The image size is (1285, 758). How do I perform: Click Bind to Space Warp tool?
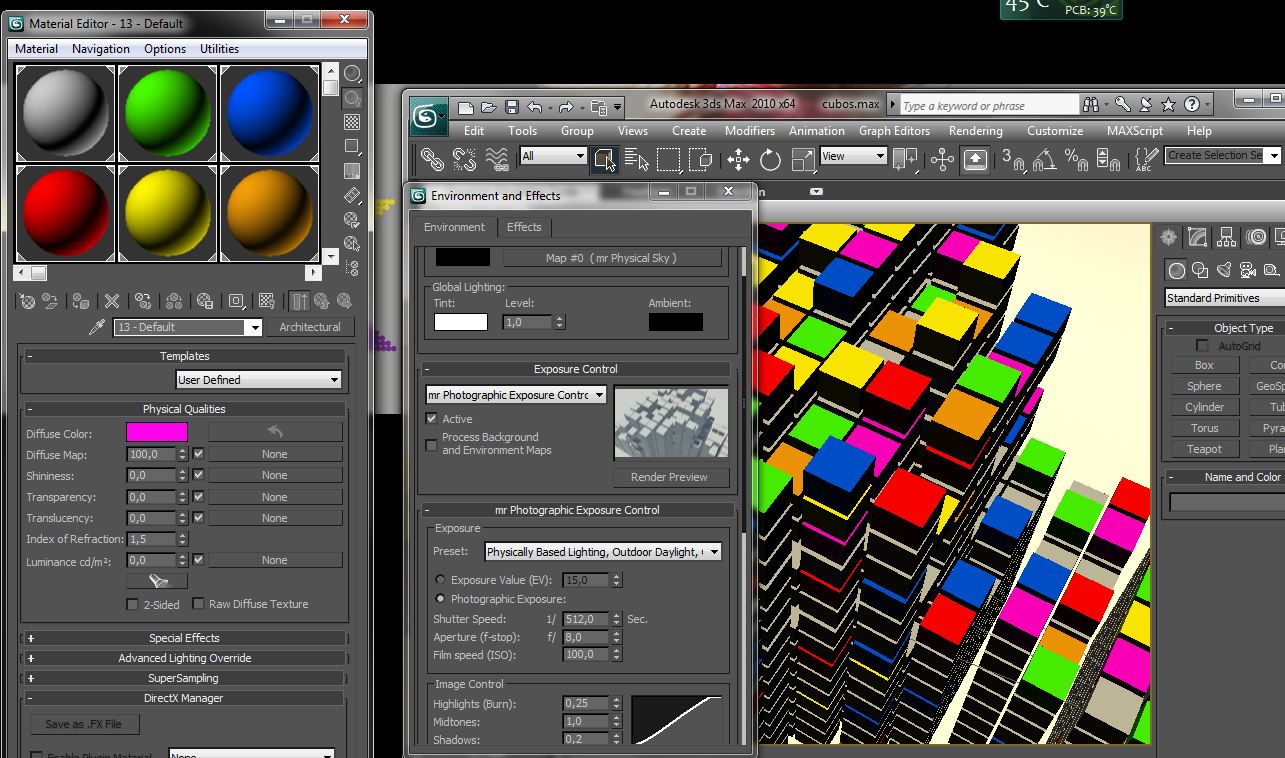coord(497,158)
